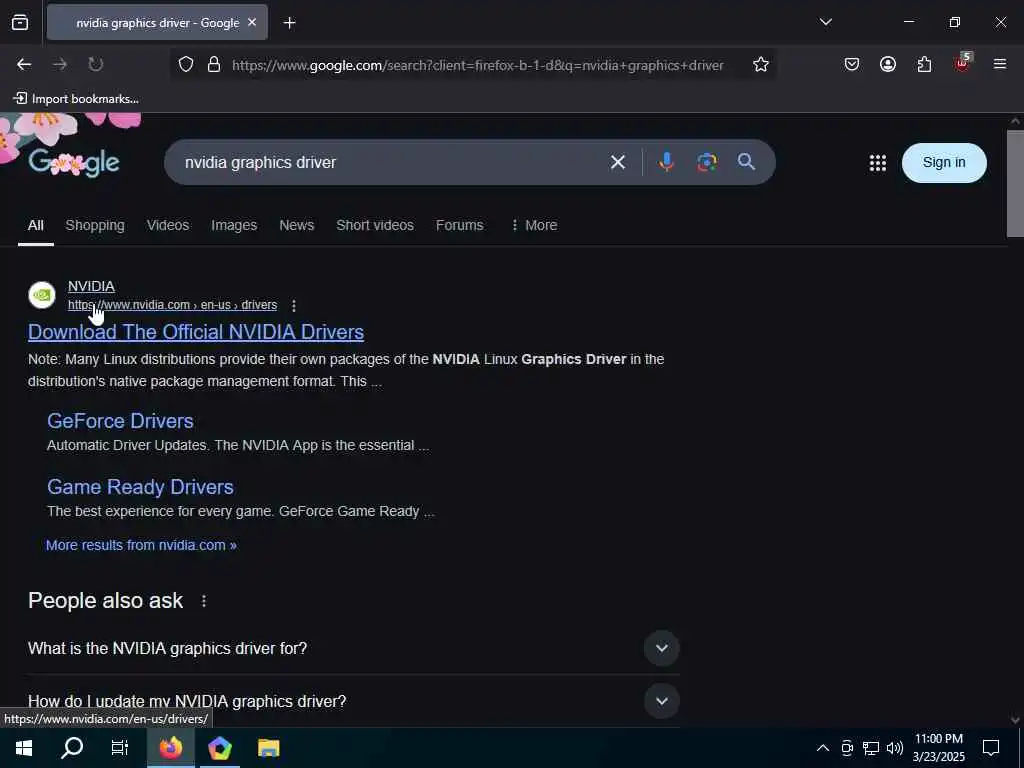The height and width of the screenshot is (768, 1024).
Task: Submit search with magnifier icon
Action: (x=746, y=161)
